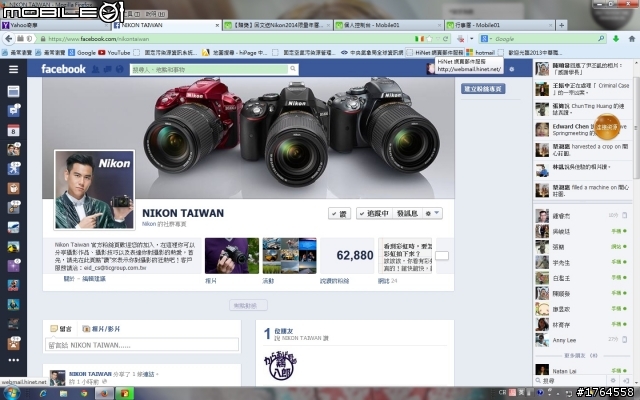Screen dimensions: 640x400
Task: Open the 活動 events thumbnail collage
Action: click(289, 256)
